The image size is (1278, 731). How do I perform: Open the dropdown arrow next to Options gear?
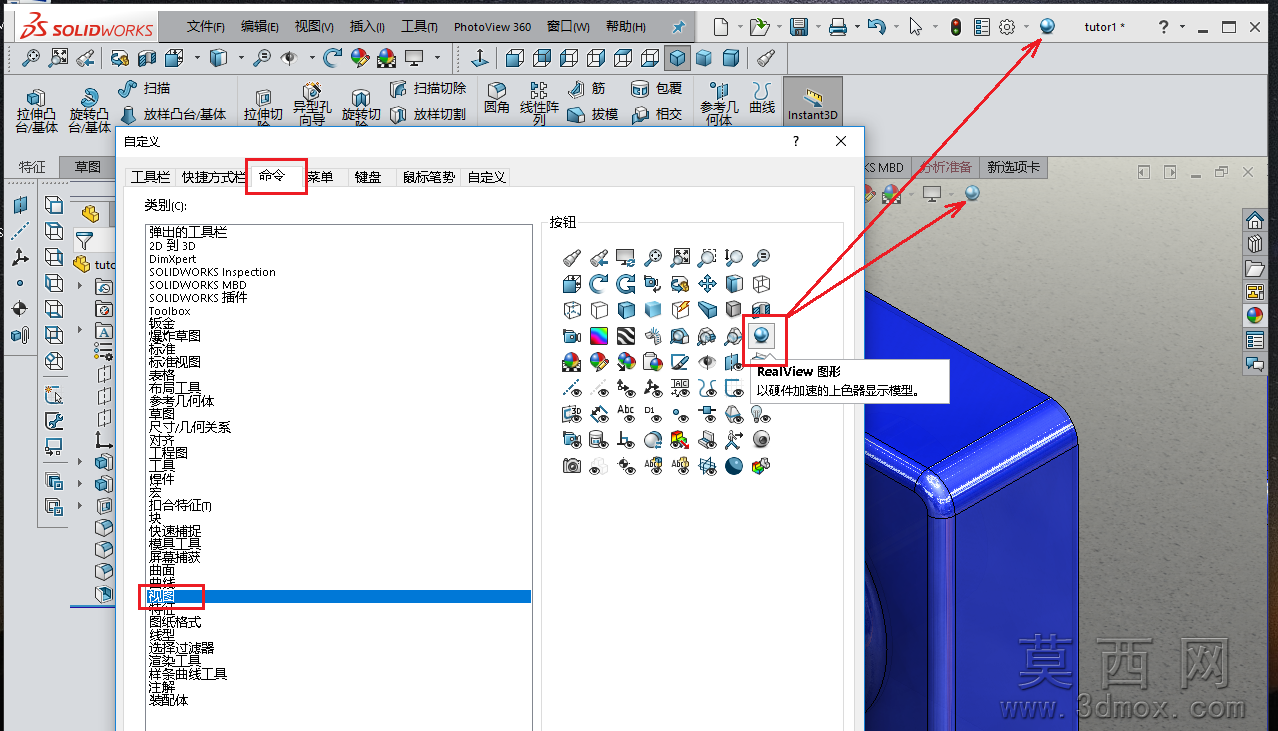[1026, 27]
